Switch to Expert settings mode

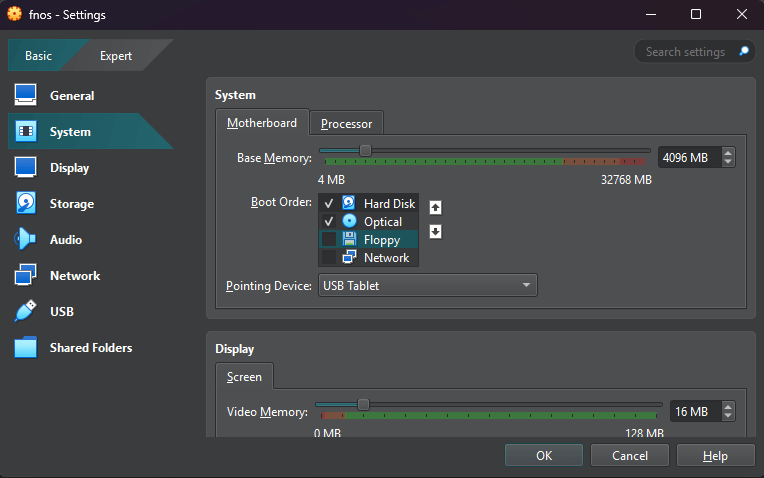[x=116, y=56]
